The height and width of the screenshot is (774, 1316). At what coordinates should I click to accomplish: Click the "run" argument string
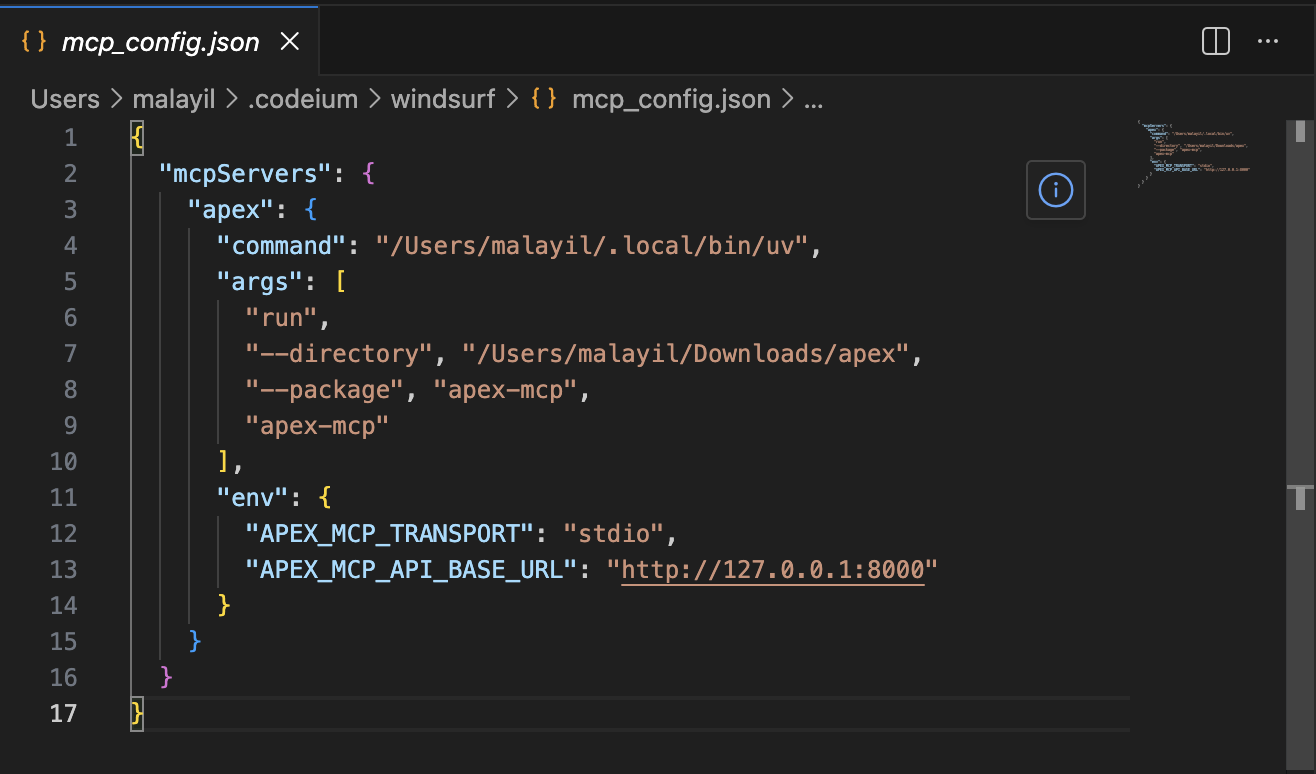click(282, 317)
